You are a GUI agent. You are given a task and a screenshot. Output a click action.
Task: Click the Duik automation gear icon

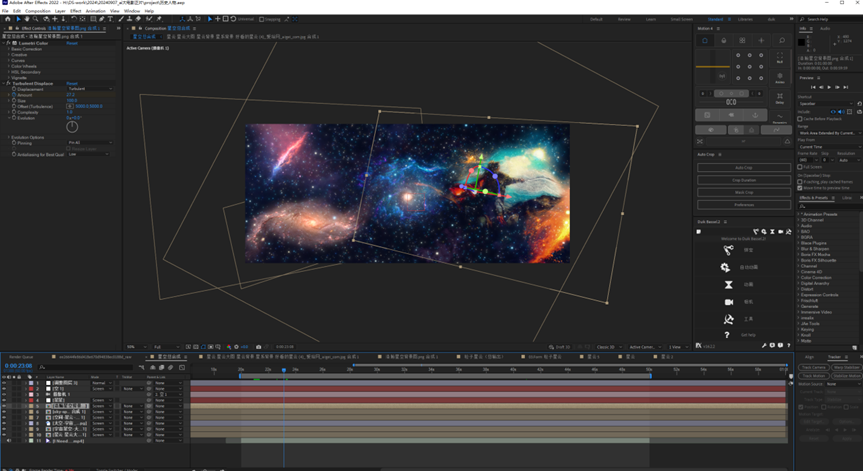pos(725,267)
